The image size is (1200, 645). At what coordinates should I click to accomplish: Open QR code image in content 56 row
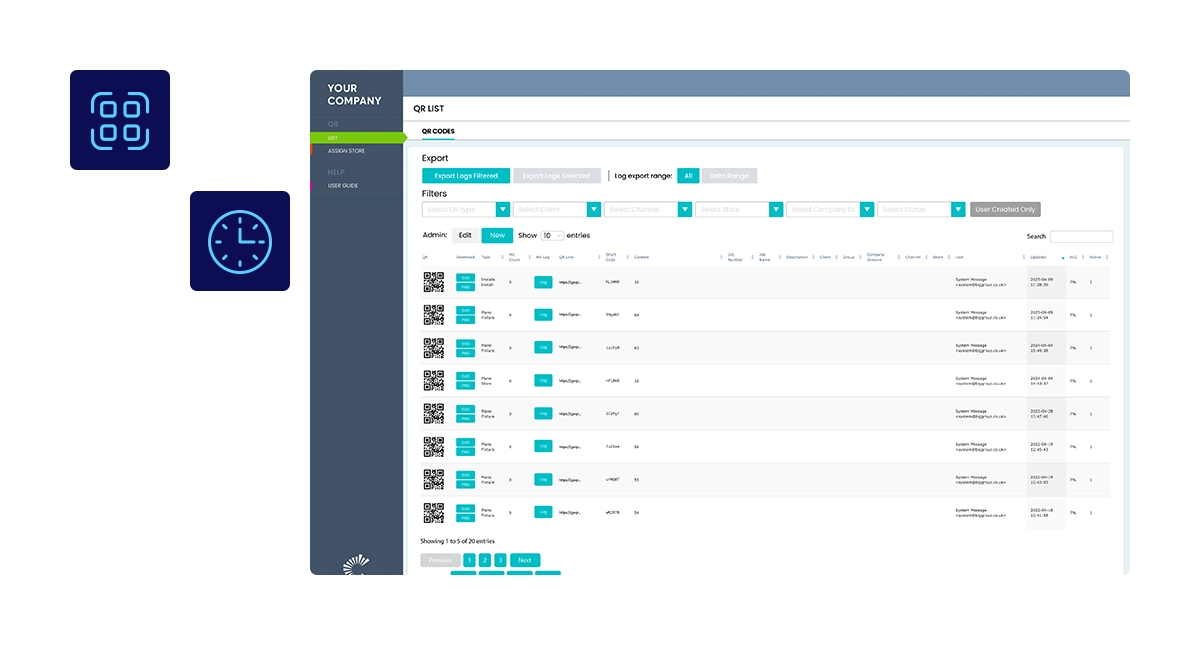[x=433, y=447]
